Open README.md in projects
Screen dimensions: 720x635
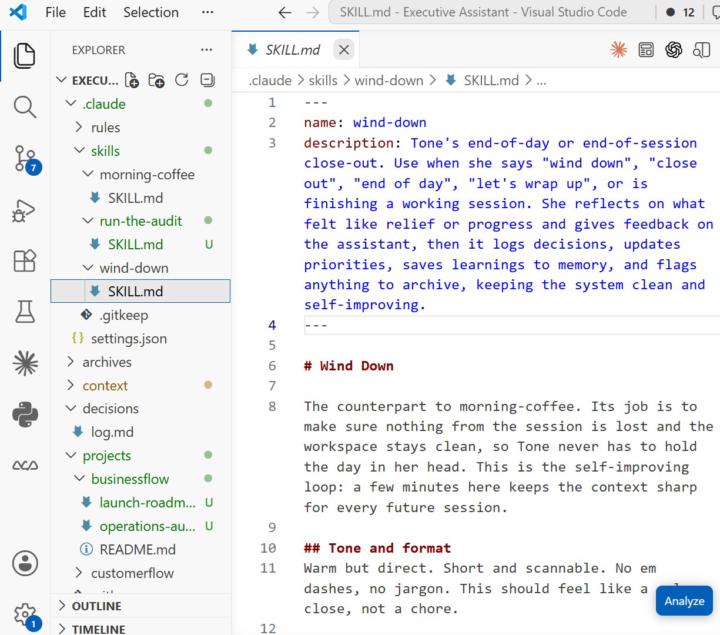(x=137, y=550)
